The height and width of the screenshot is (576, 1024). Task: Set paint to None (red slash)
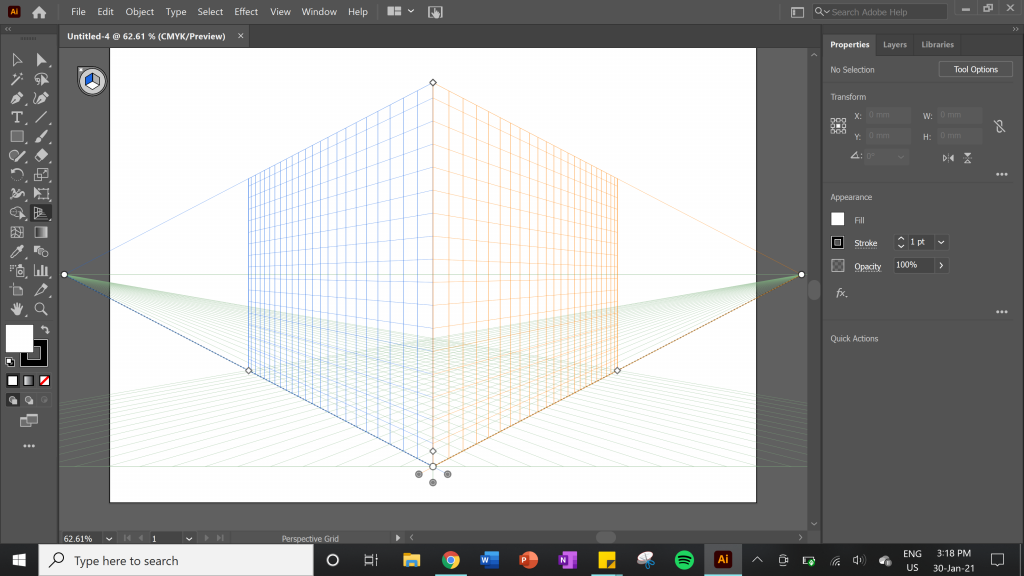[44, 381]
